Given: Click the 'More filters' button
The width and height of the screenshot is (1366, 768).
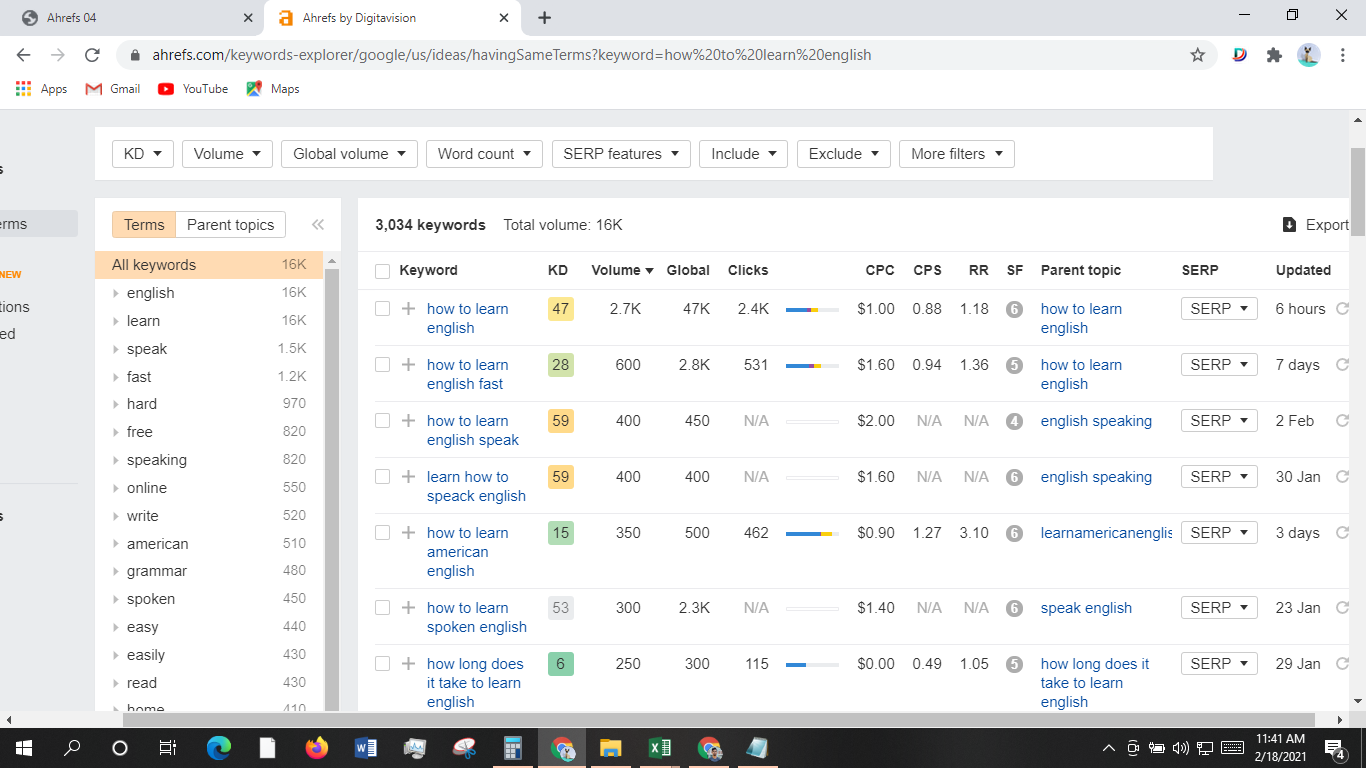Looking at the screenshot, I should 957,154.
